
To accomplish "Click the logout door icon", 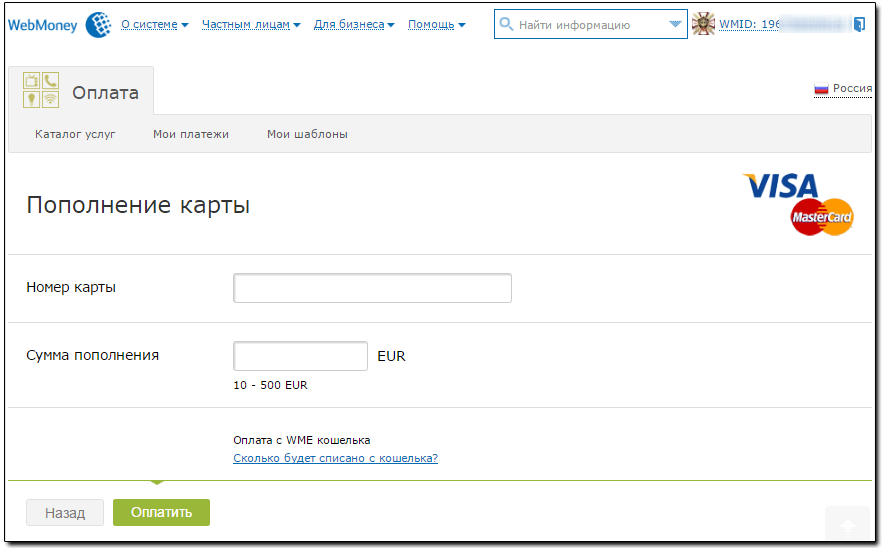I will click(859, 24).
